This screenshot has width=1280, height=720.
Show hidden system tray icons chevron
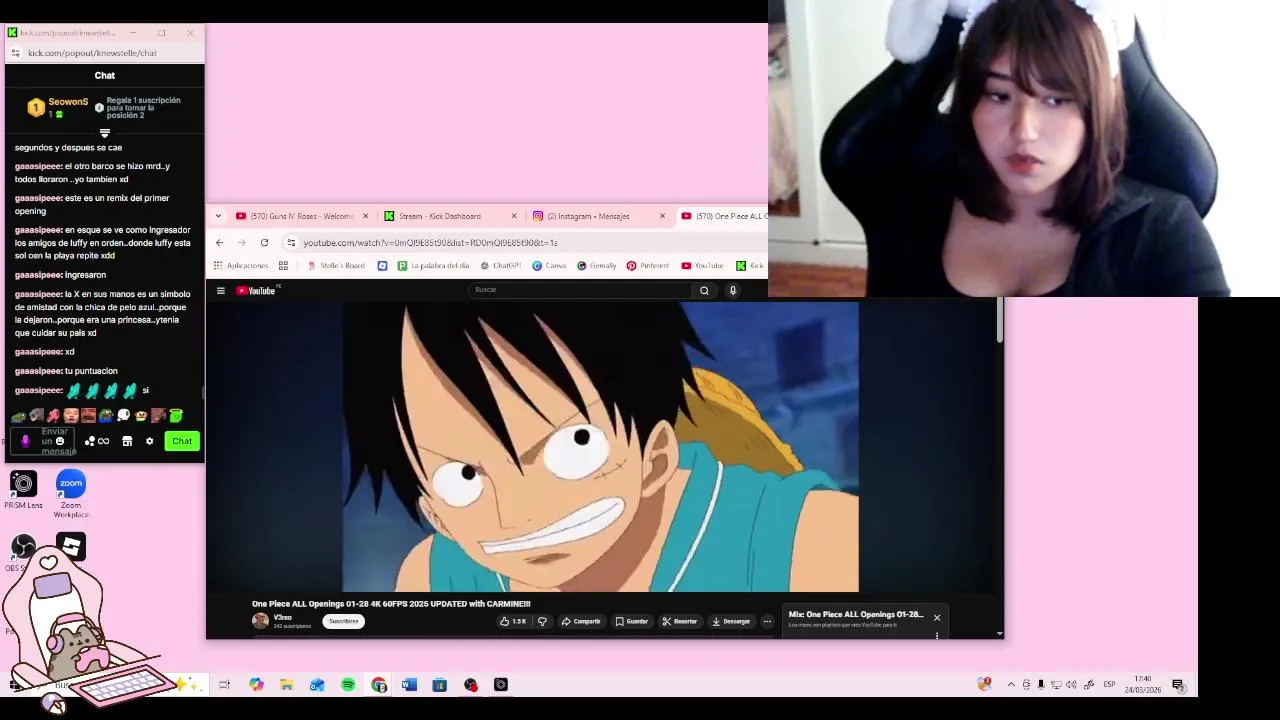click(x=1011, y=685)
